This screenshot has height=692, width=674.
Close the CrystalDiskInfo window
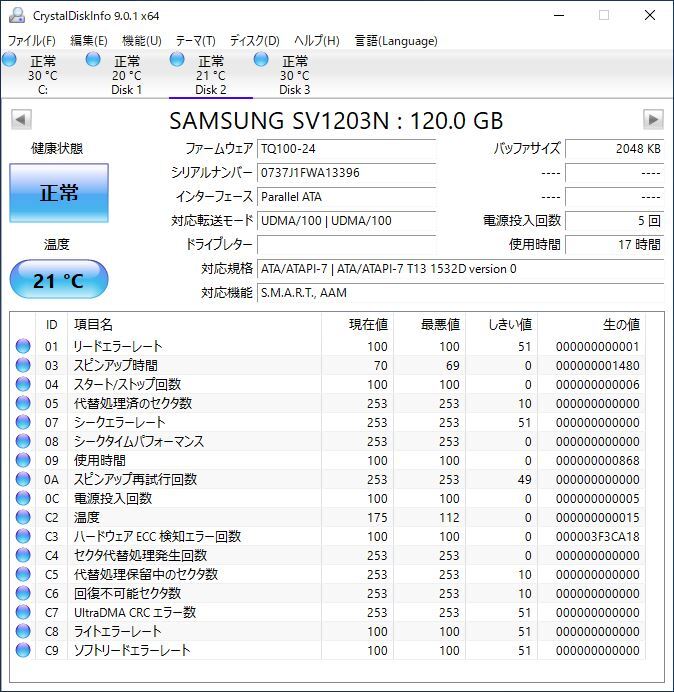click(x=650, y=15)
